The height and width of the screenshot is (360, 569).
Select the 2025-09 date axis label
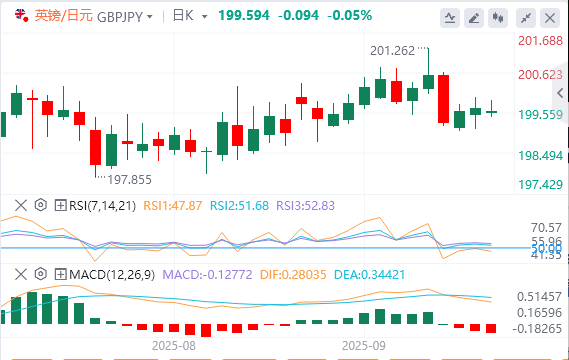364,346
